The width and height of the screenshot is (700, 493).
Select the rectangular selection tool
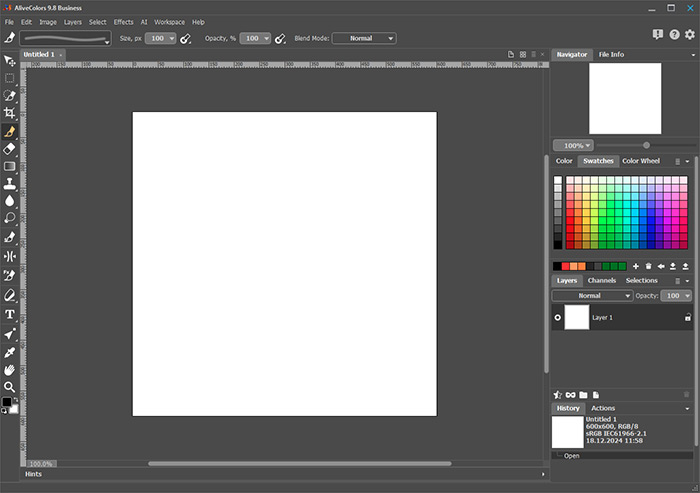[x=9, y=78]
